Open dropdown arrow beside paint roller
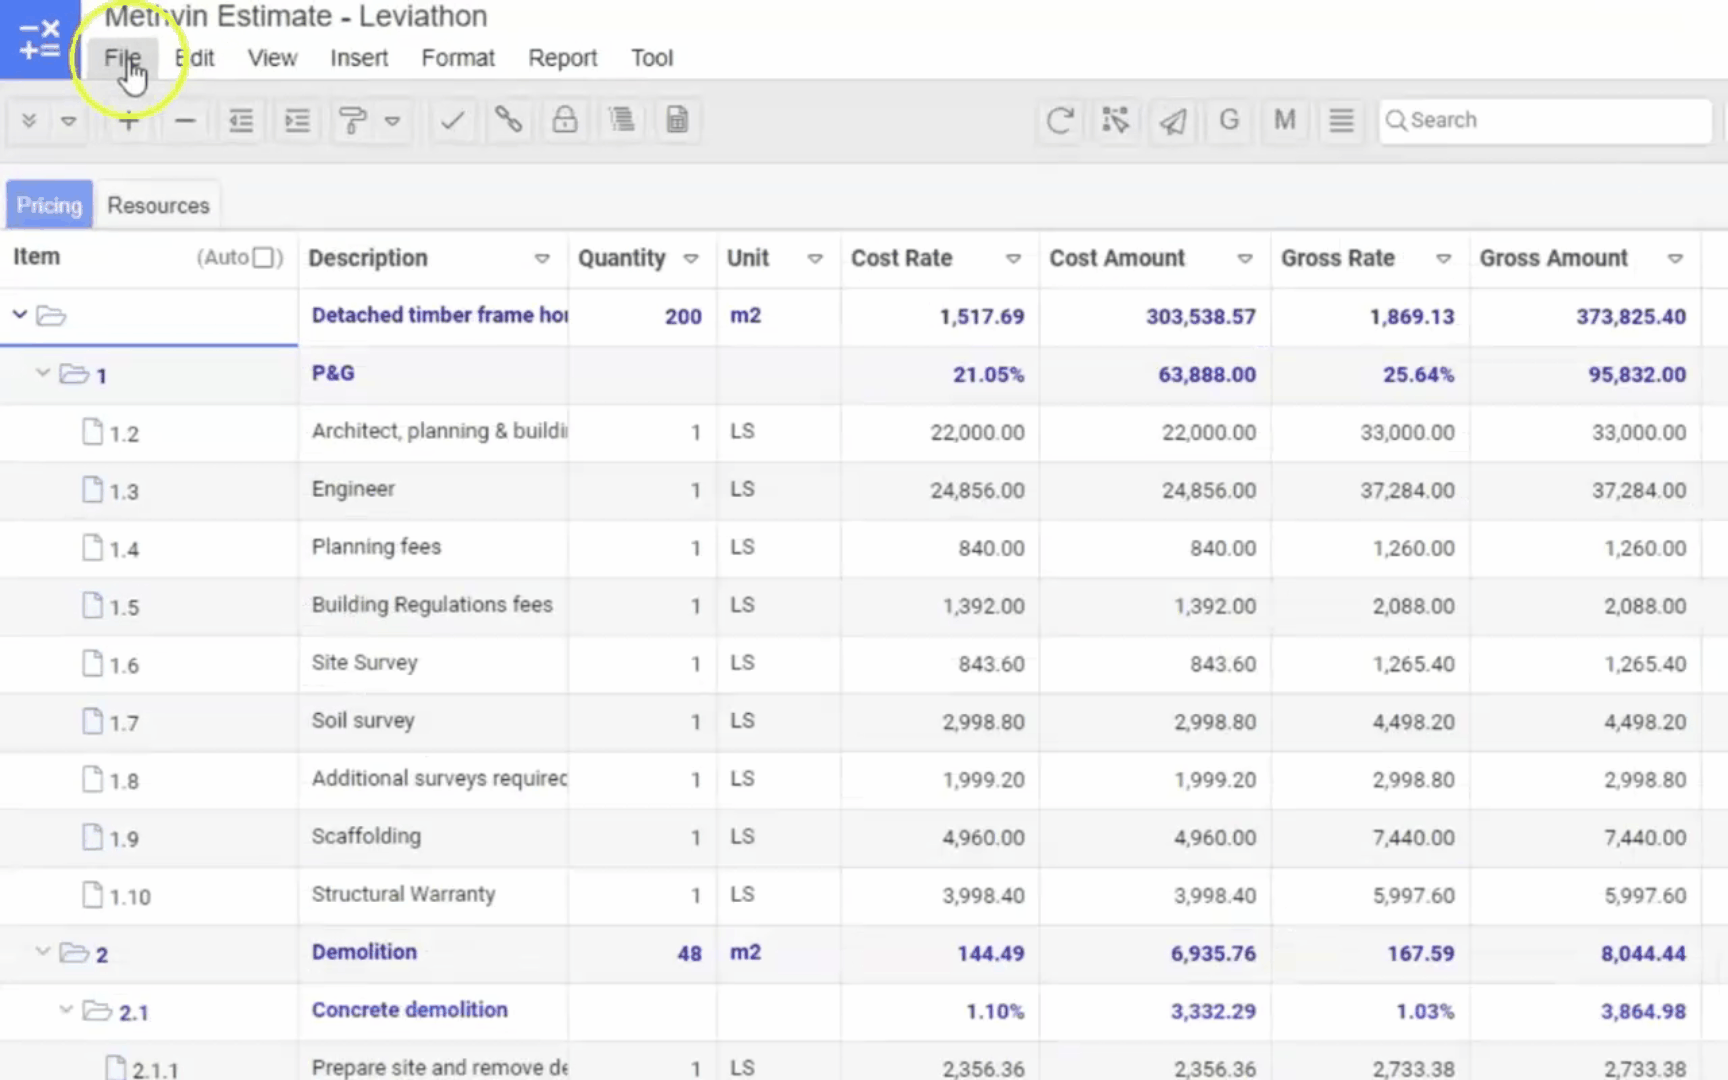The image size is (1728, 1080). (x=393, y=121)
